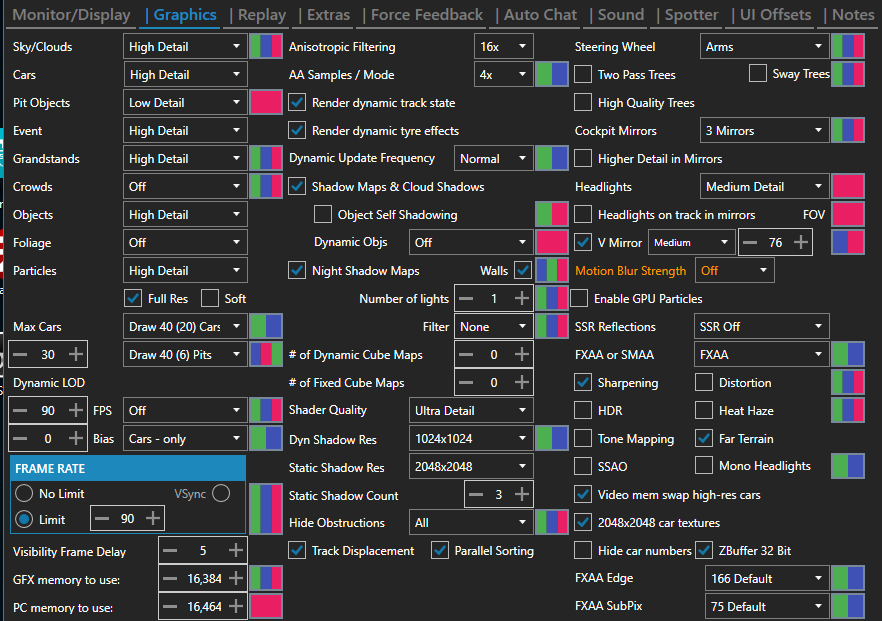Viewport: 882px width, 621px height.
Task: Decrease number of Fixed Cube Maps
Action: pyautogui.click(x=466, y=382)
